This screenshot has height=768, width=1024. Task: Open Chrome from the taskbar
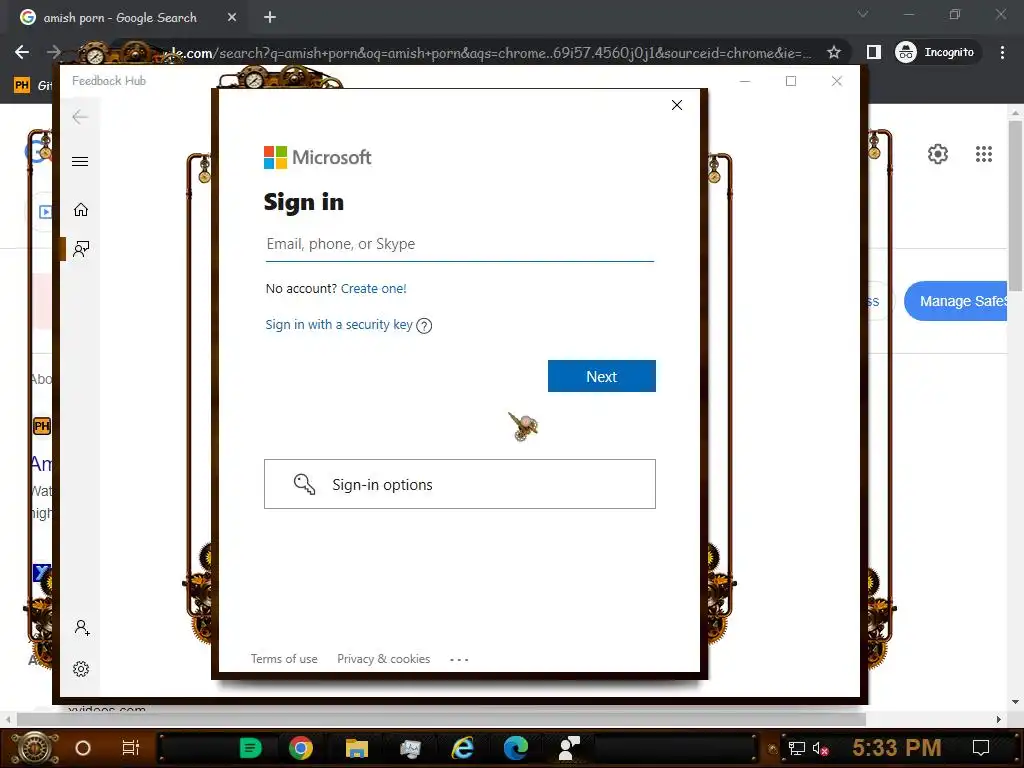[x=301, y=748]
